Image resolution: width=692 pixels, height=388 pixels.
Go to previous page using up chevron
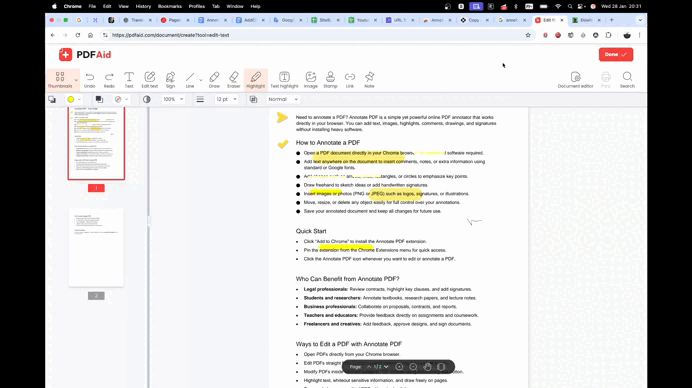[369, 367]
